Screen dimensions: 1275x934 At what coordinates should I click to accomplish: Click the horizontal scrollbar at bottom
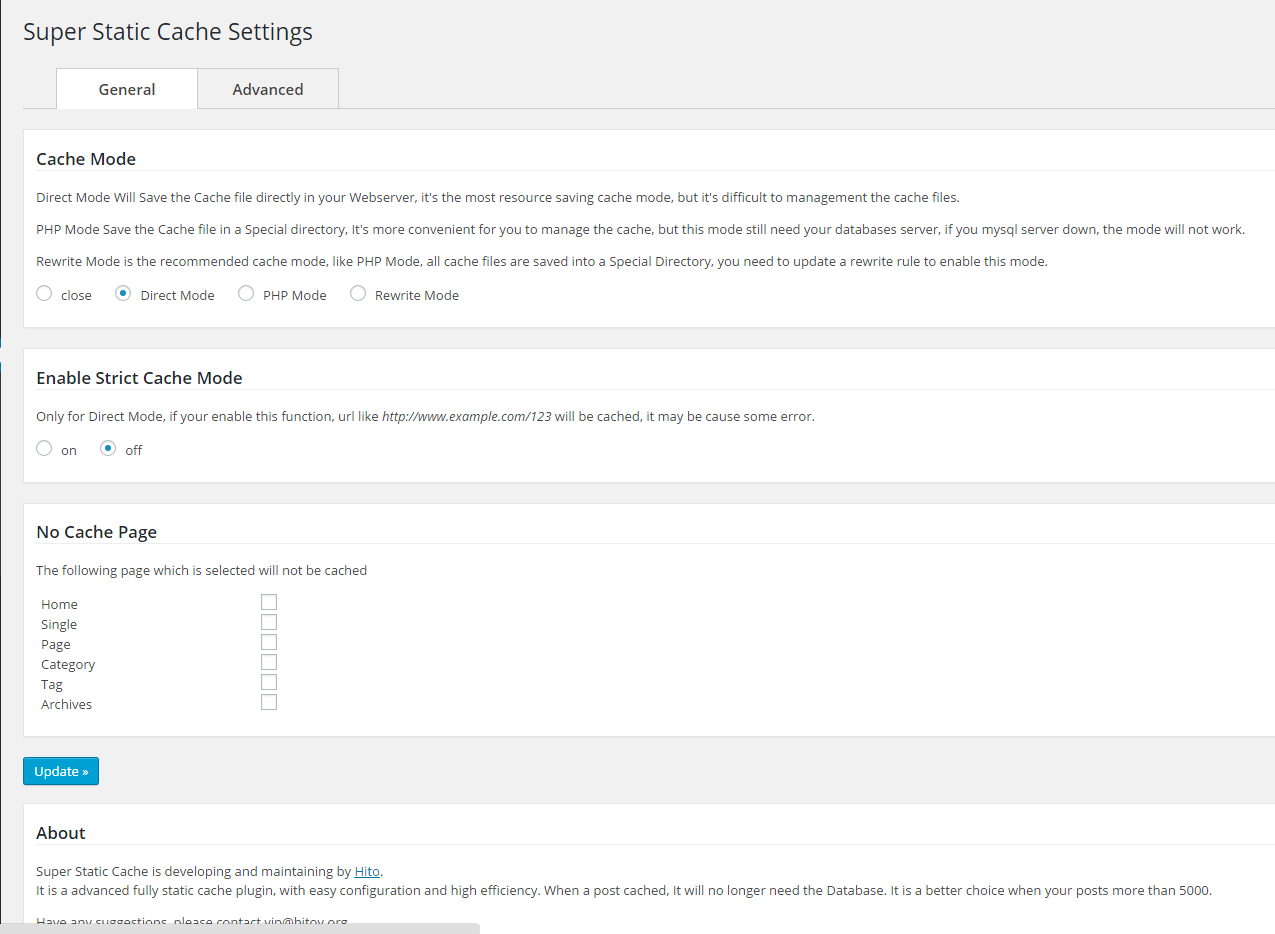240,928
